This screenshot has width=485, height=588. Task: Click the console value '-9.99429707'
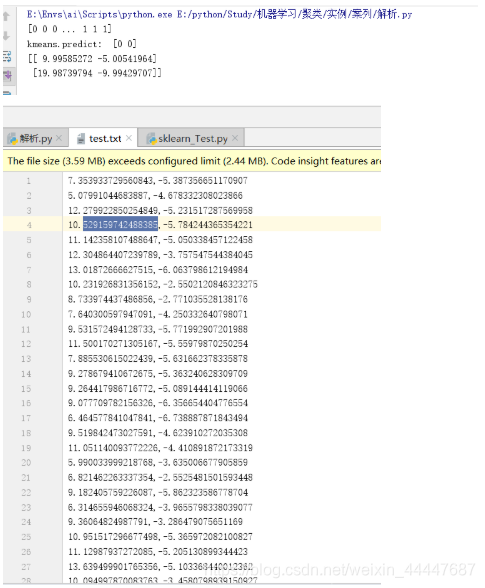click(125, 73)
